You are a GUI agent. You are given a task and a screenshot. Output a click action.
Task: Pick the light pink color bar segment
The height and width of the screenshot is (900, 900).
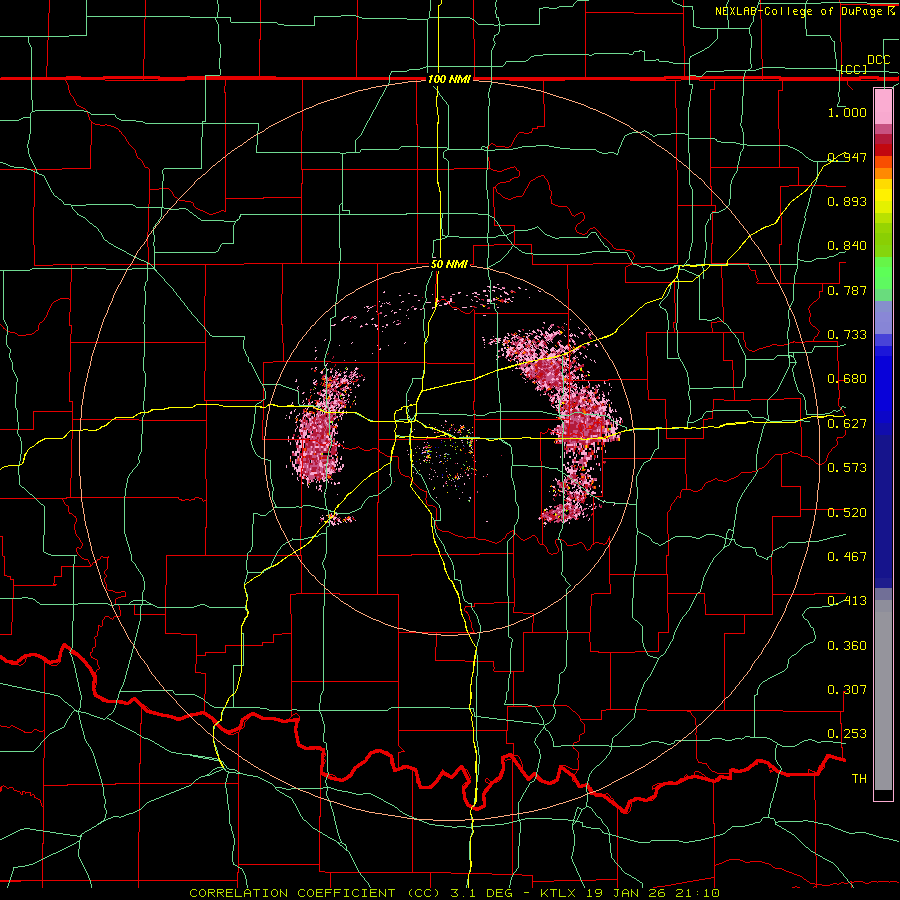coord(883,107)
